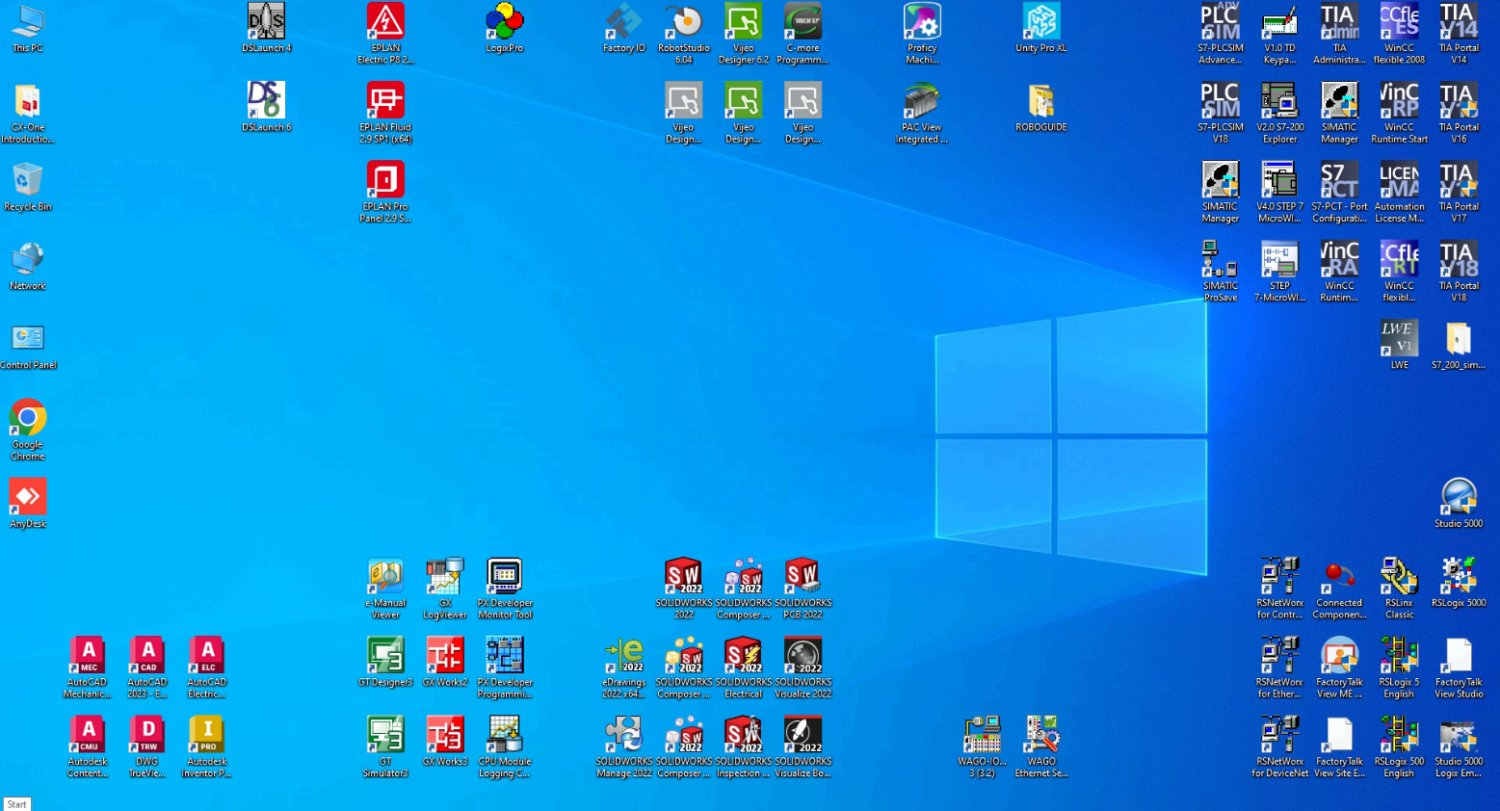Select the Recycle Bin icon
Screen dimensions: 1500x811
click(x=28, y=181)
